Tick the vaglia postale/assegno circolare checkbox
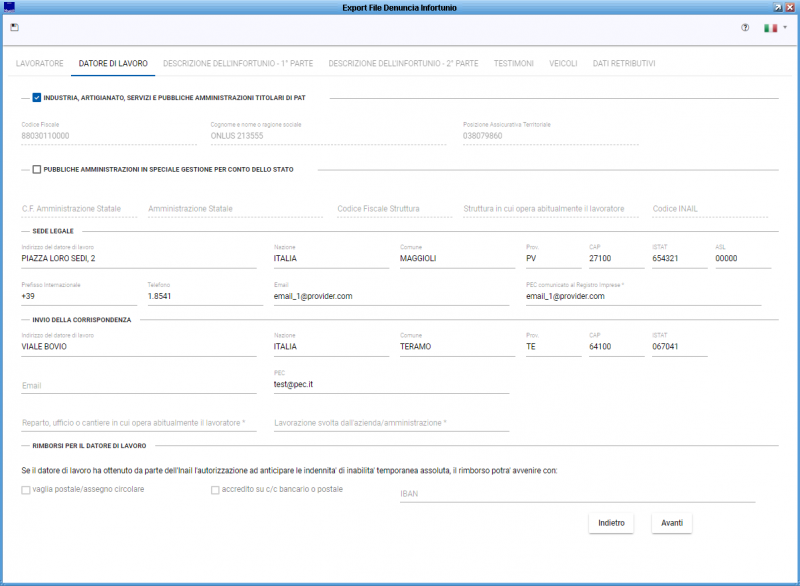Image resolution: width=800 pixels, height=586 pixels. pos(26,490)
